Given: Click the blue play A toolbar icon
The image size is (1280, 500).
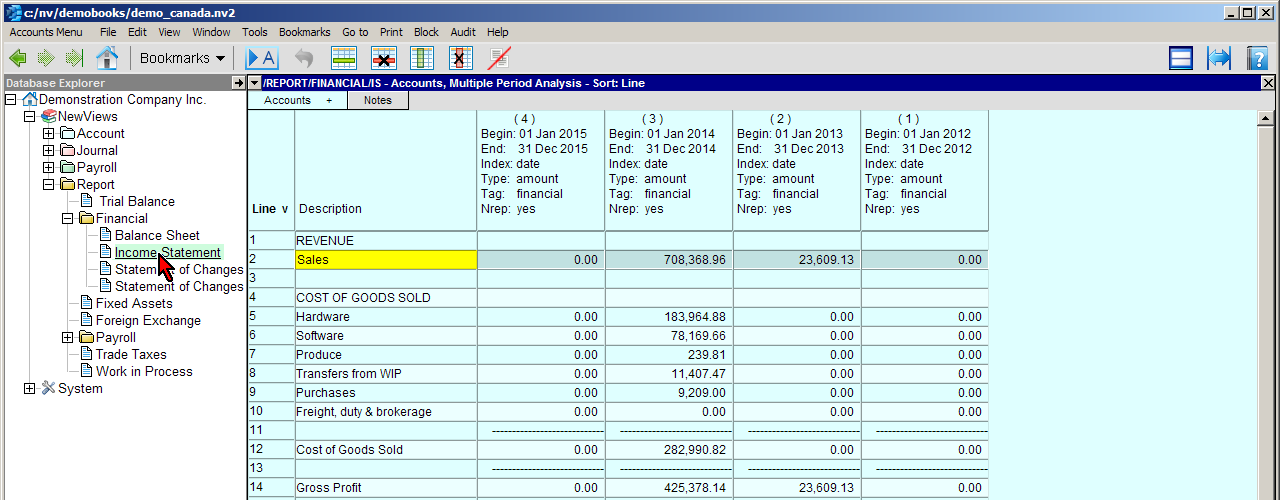Looking at the screenshot, I should 261,58.
